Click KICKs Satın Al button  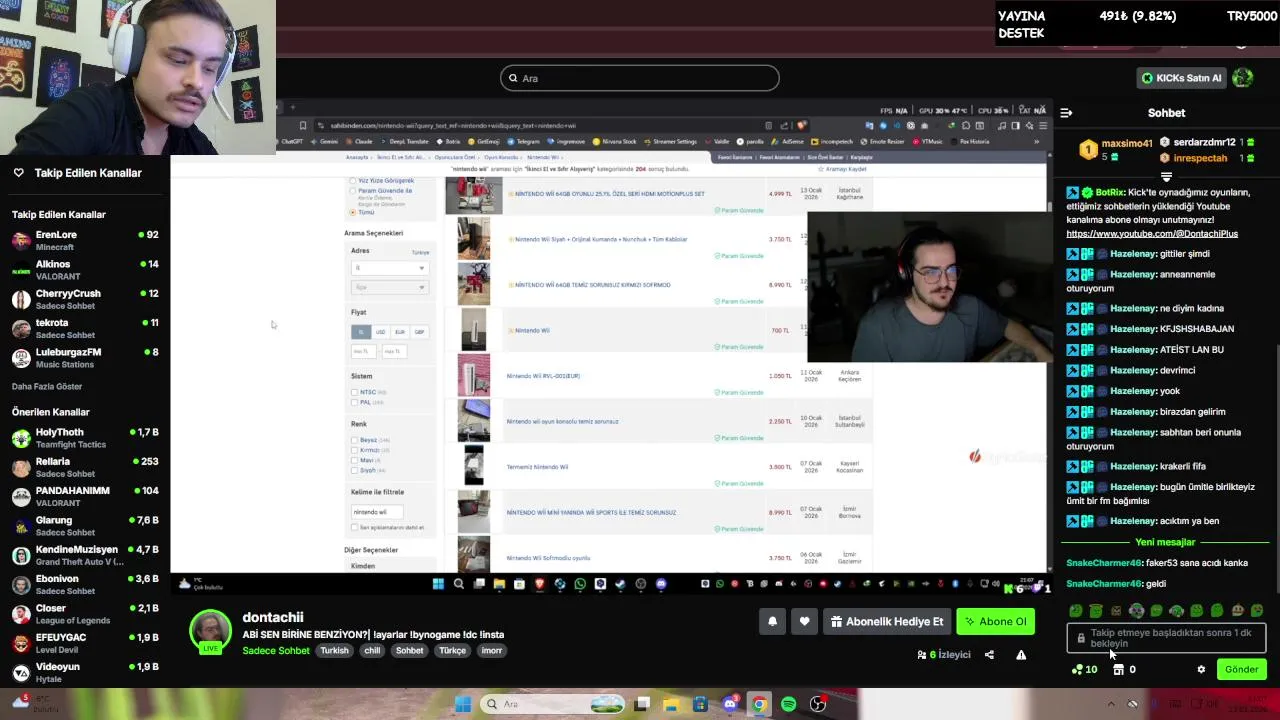[1181, 78]
